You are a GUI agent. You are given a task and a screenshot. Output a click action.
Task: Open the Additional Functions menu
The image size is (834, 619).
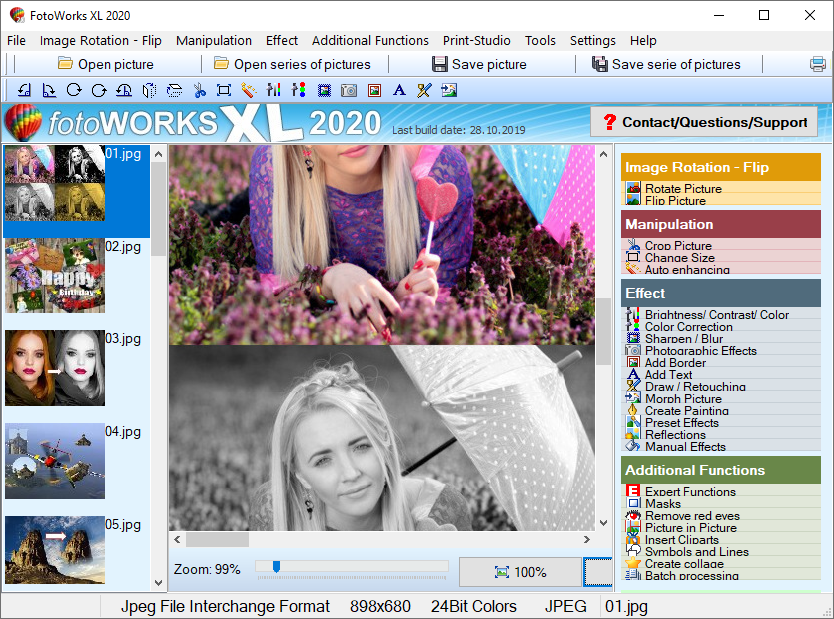coord(370,40)
